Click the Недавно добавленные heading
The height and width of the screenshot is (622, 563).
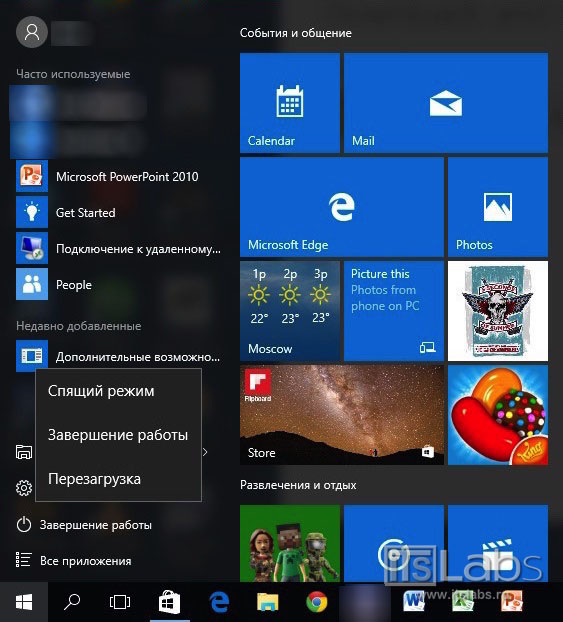pyautogui.click(x=79, y=326)
